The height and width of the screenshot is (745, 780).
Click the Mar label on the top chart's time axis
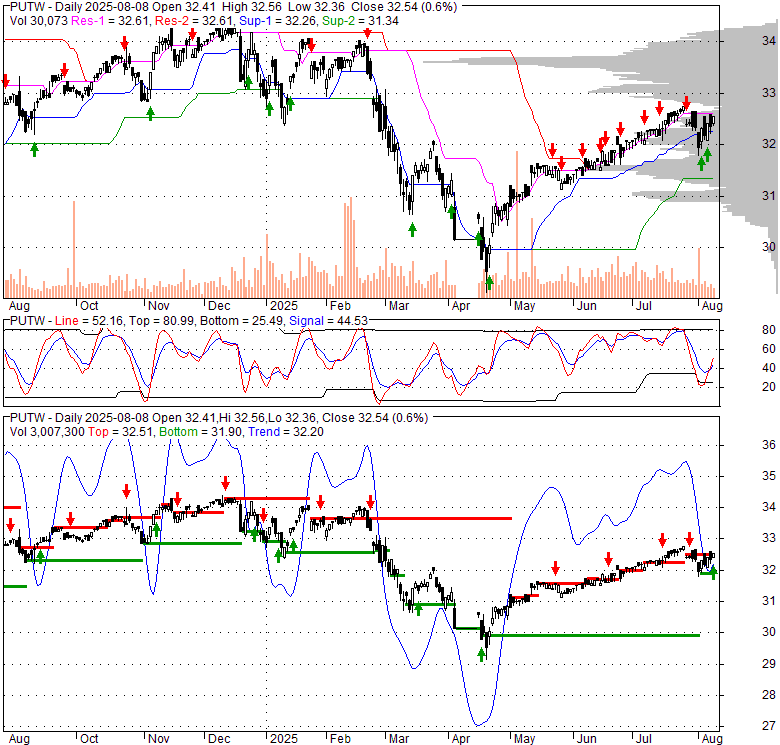[399, 306]
